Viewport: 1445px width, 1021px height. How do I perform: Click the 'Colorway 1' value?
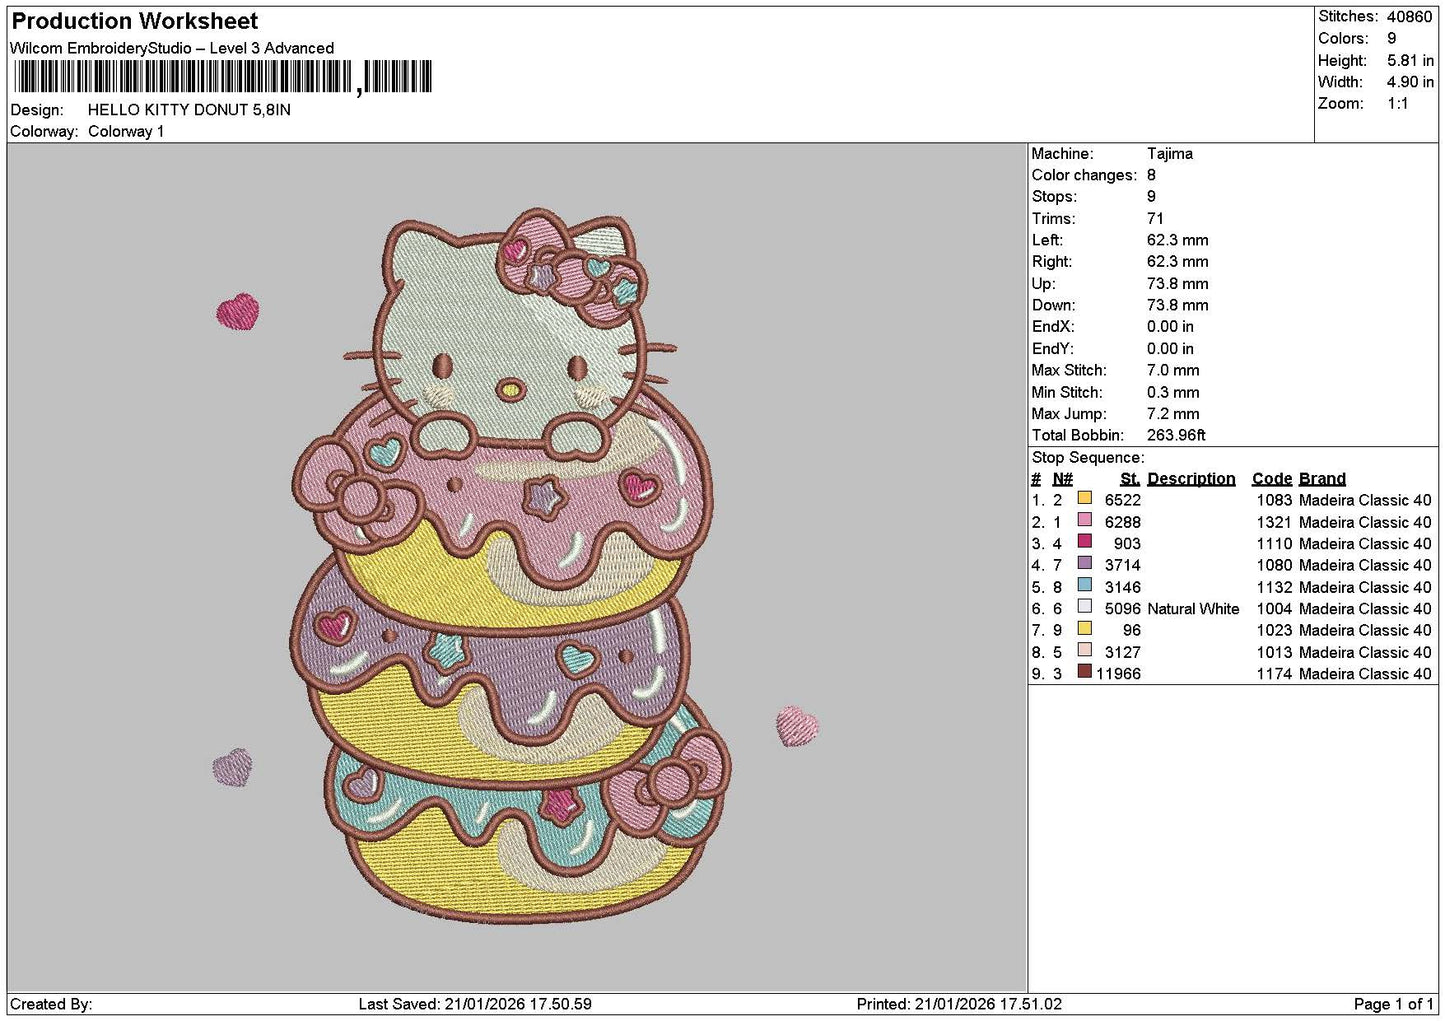tap(126, 132)
